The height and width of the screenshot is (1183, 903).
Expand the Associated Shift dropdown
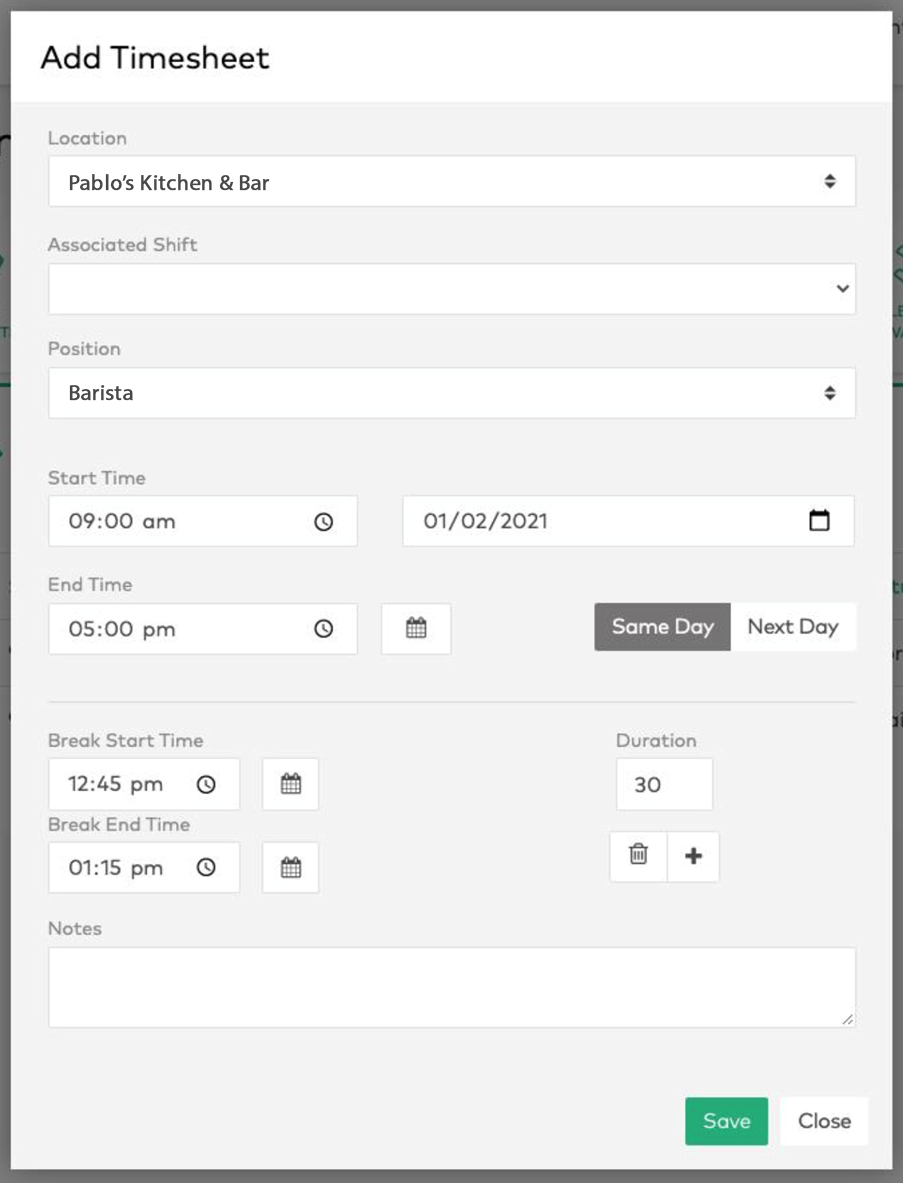pyautogui.click(x=452, y=288)
